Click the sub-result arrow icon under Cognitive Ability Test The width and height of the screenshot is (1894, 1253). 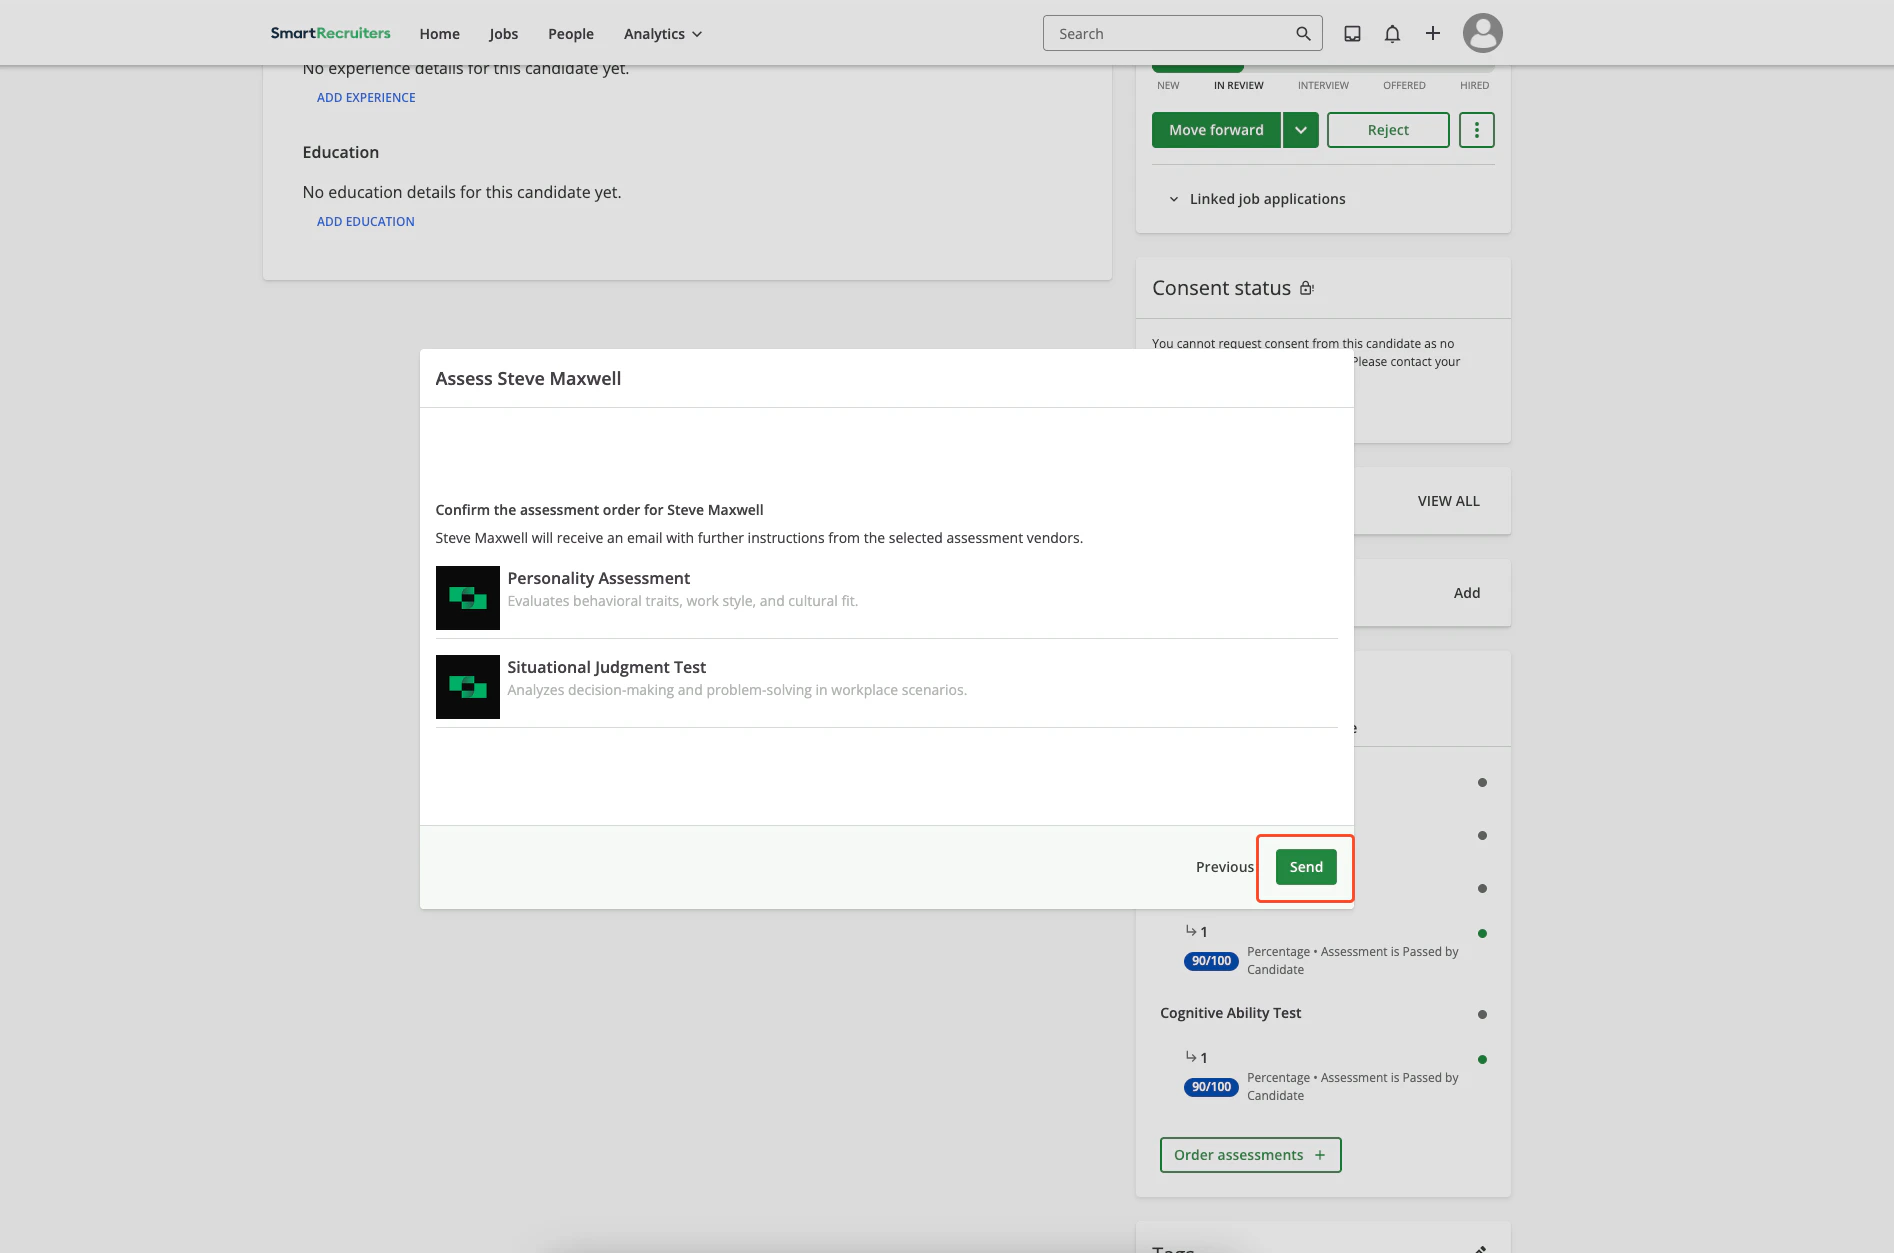point(1190,1056)
